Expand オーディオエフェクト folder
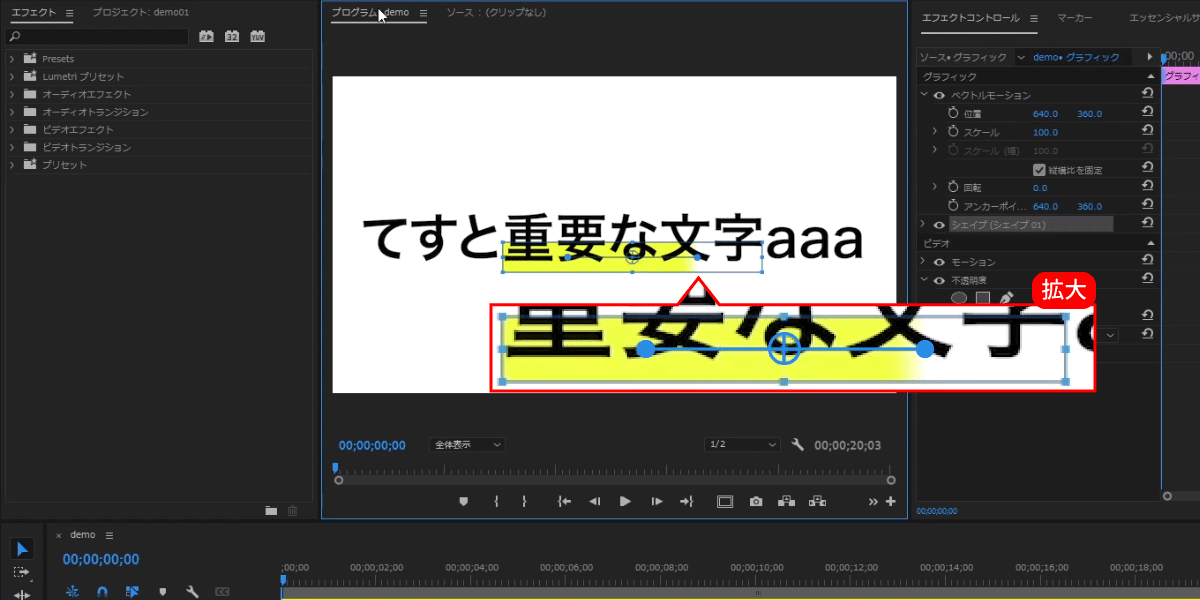This screenshot has height=600, width=1200. (x=12, y=94)
